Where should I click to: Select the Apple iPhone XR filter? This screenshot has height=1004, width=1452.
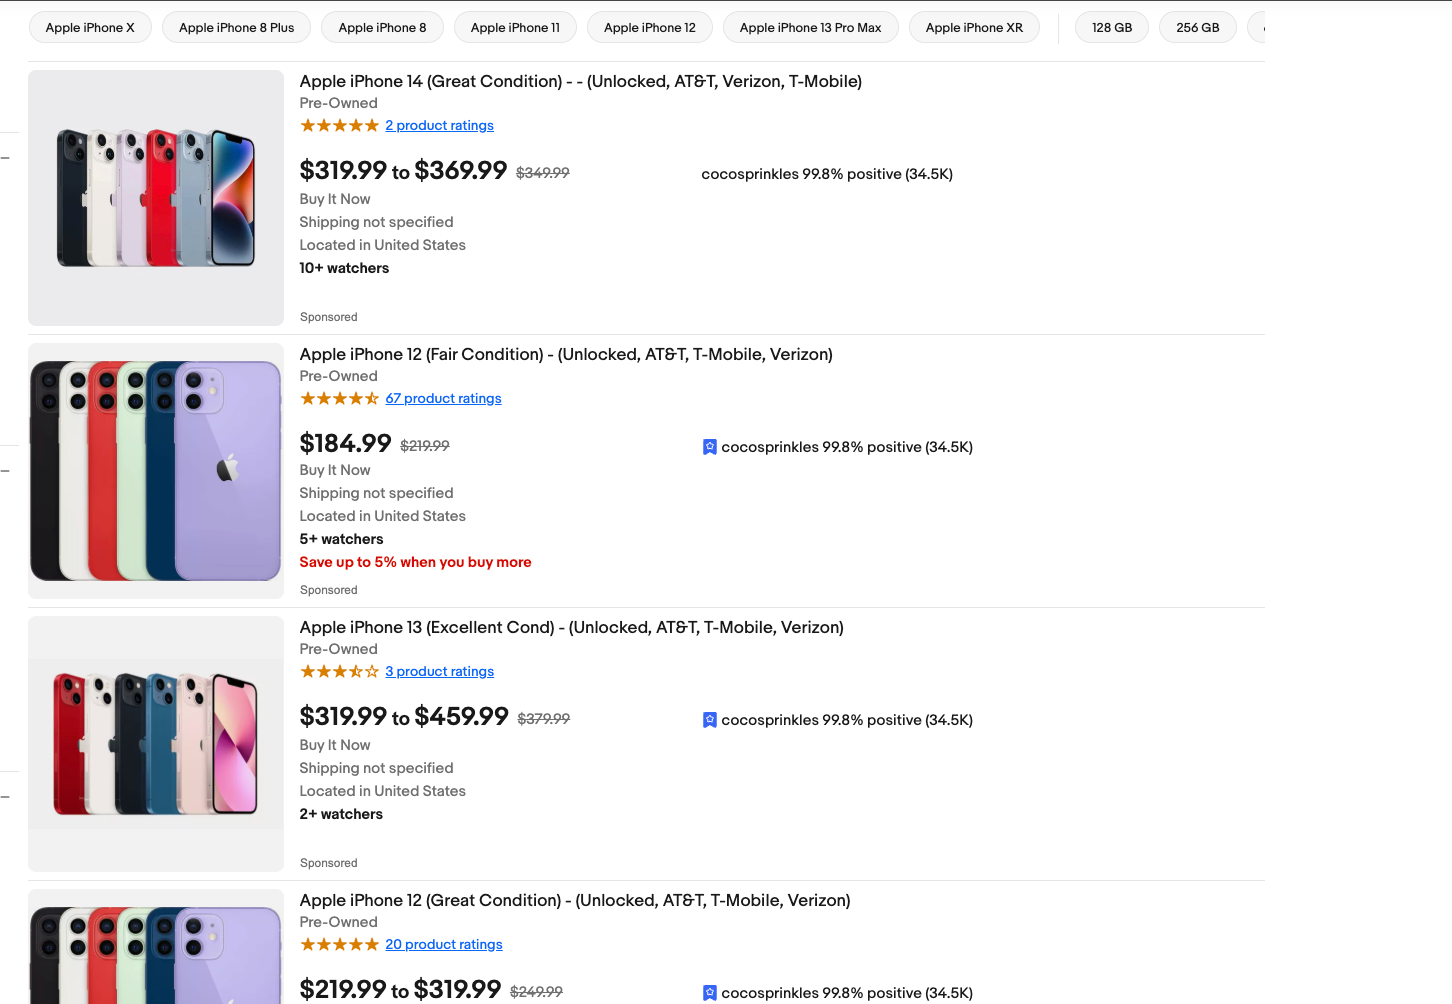point(974,27)
